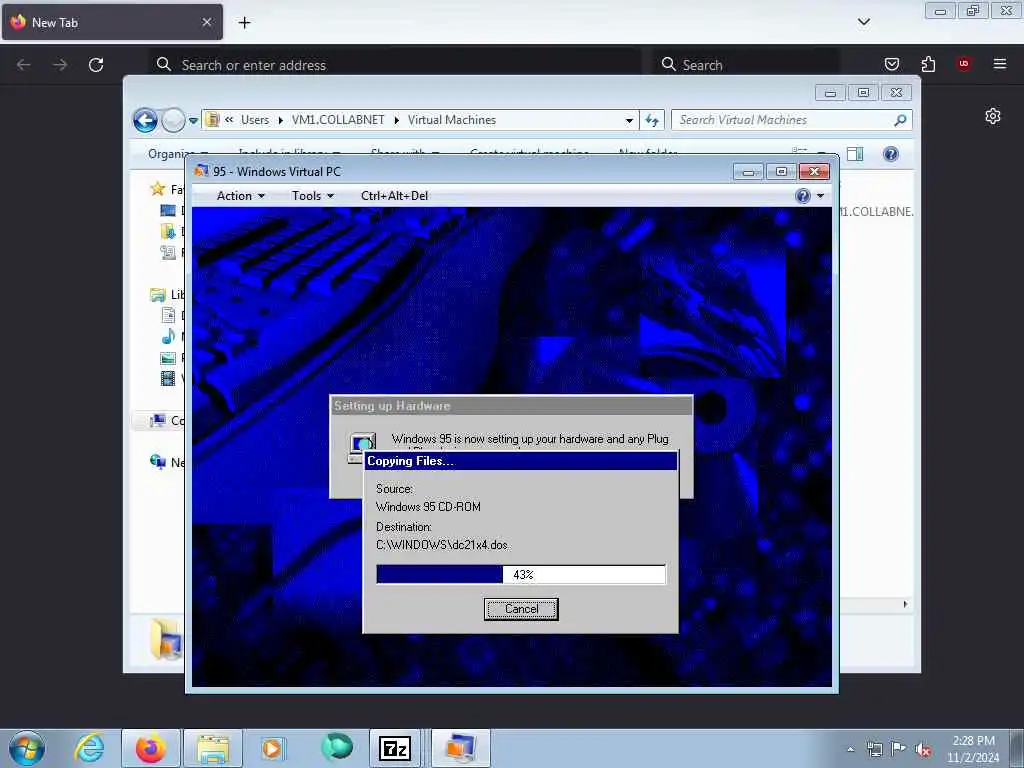Expand the Explorer address bar history dropdown

tap(629, 121)
